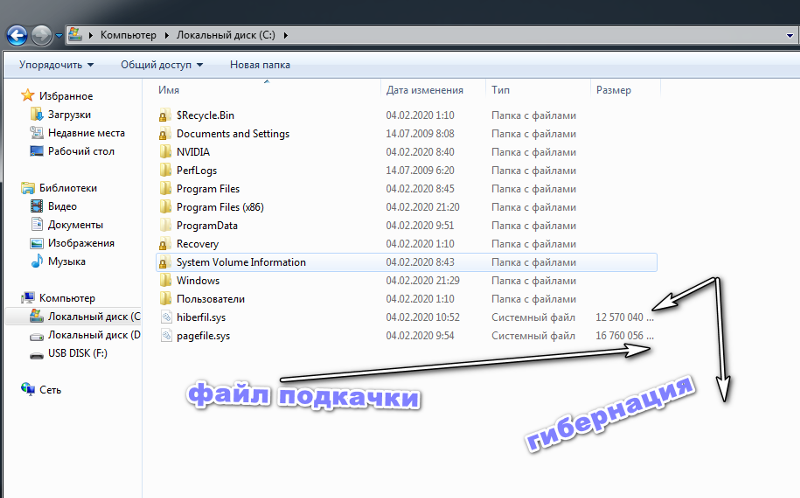Click the Program Files (x86) folder icon
The width and height of the screenshot is (800, 498).
click(164, 207)
